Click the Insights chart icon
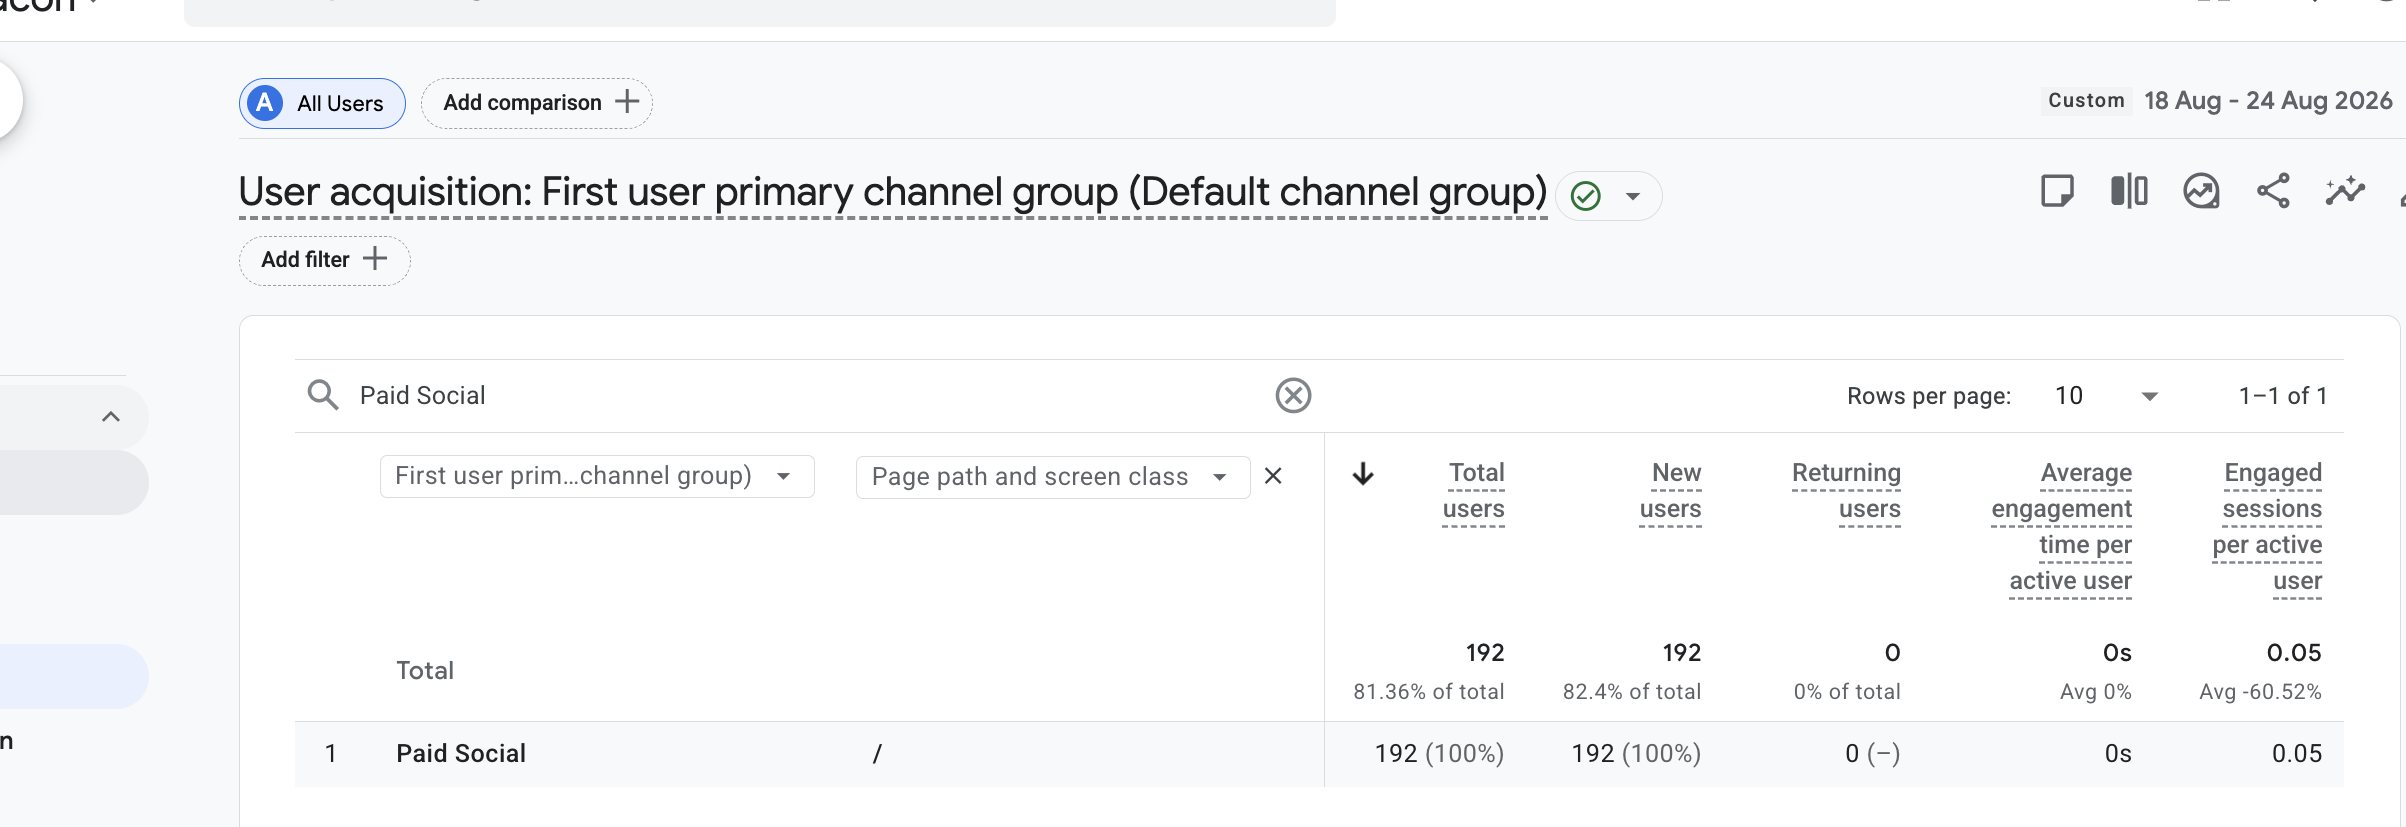This screenshot has width=2406, height=827. 2201,191
